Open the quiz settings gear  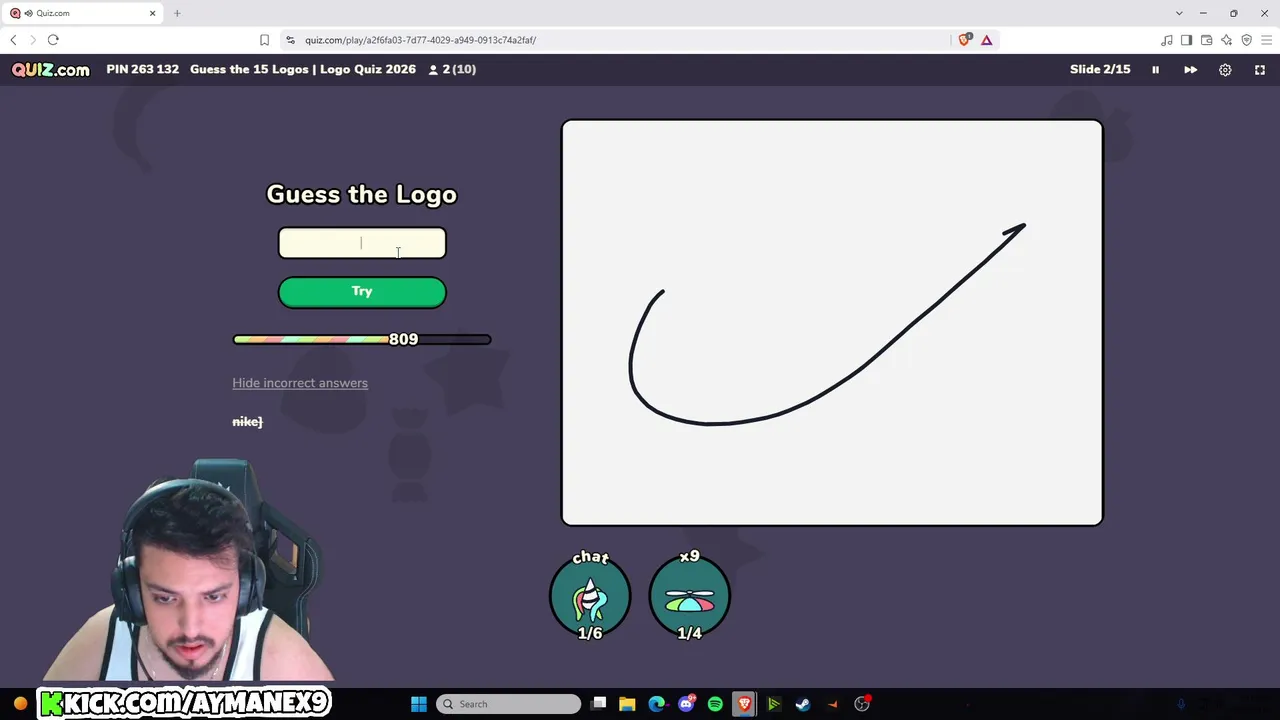coord(1225,70)
